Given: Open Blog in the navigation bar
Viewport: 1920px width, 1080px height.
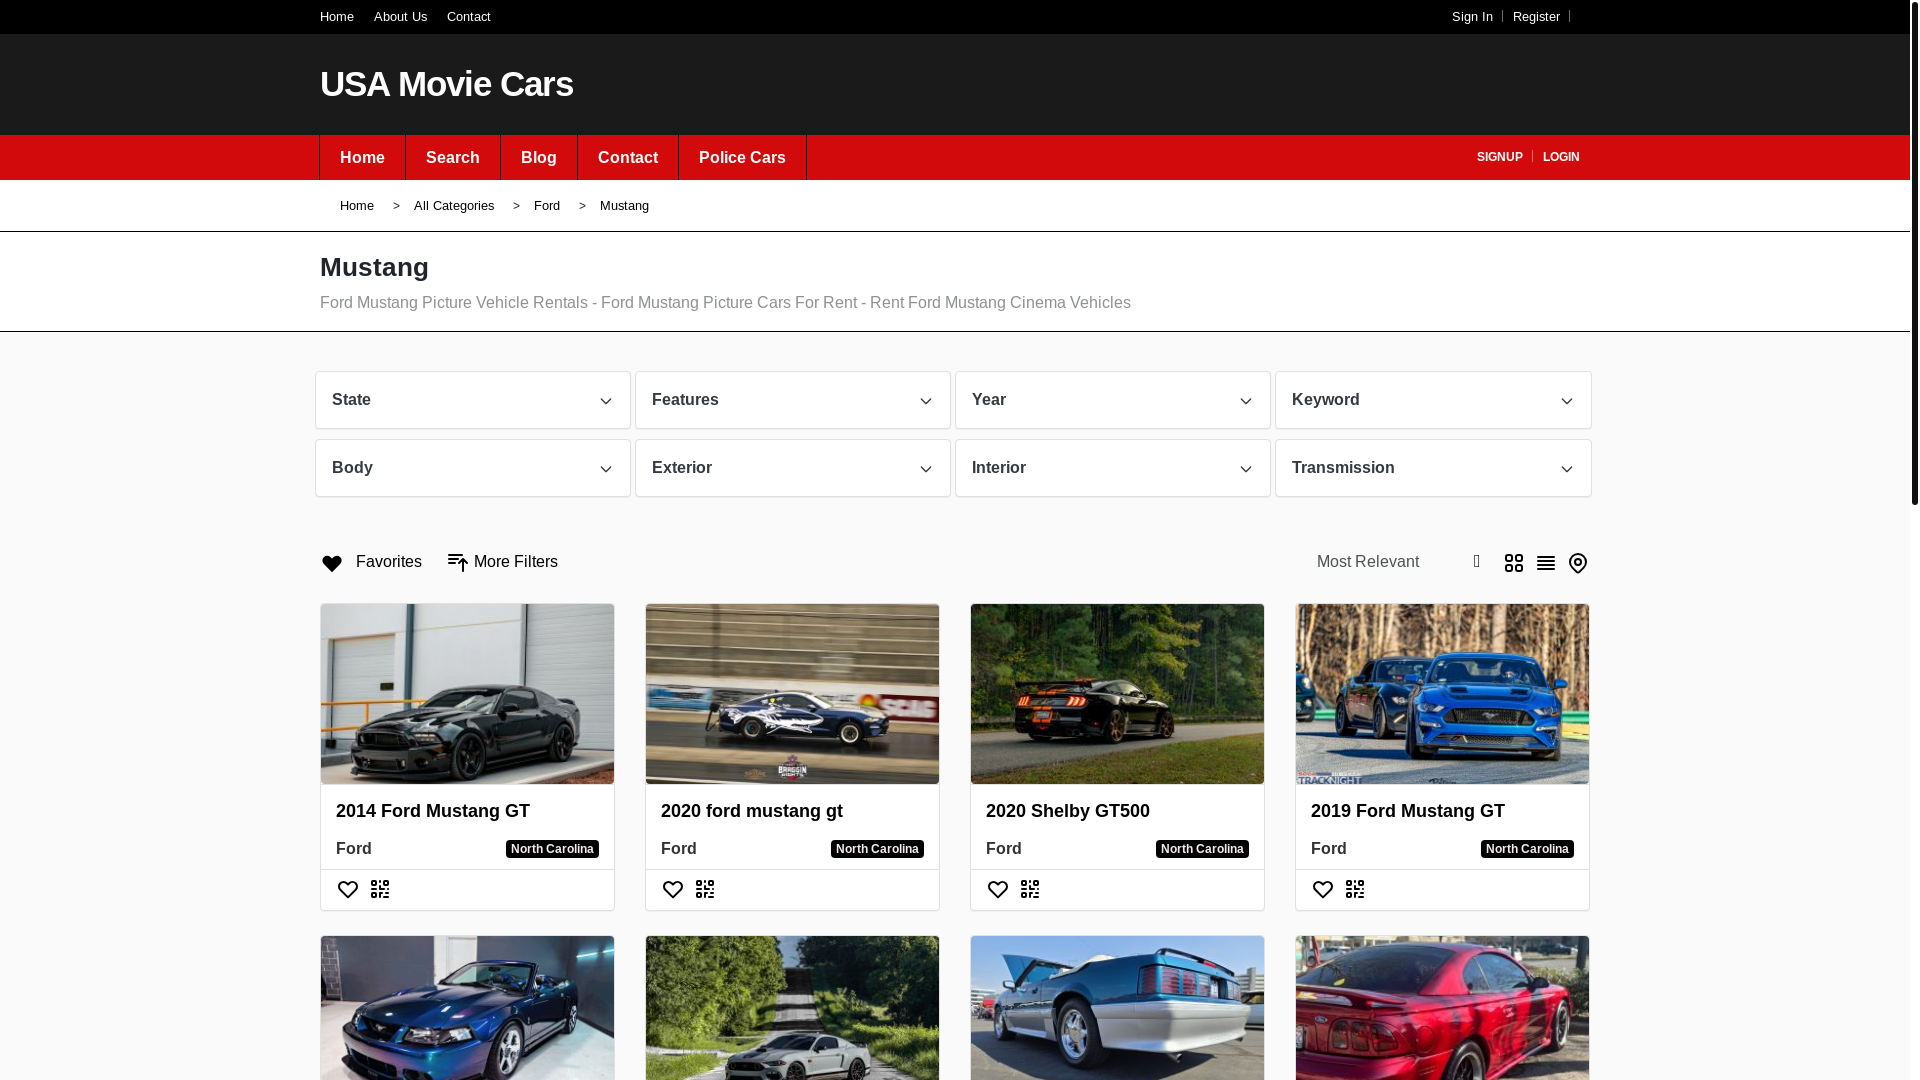Looking at the screenshot, I should (539, 158).
